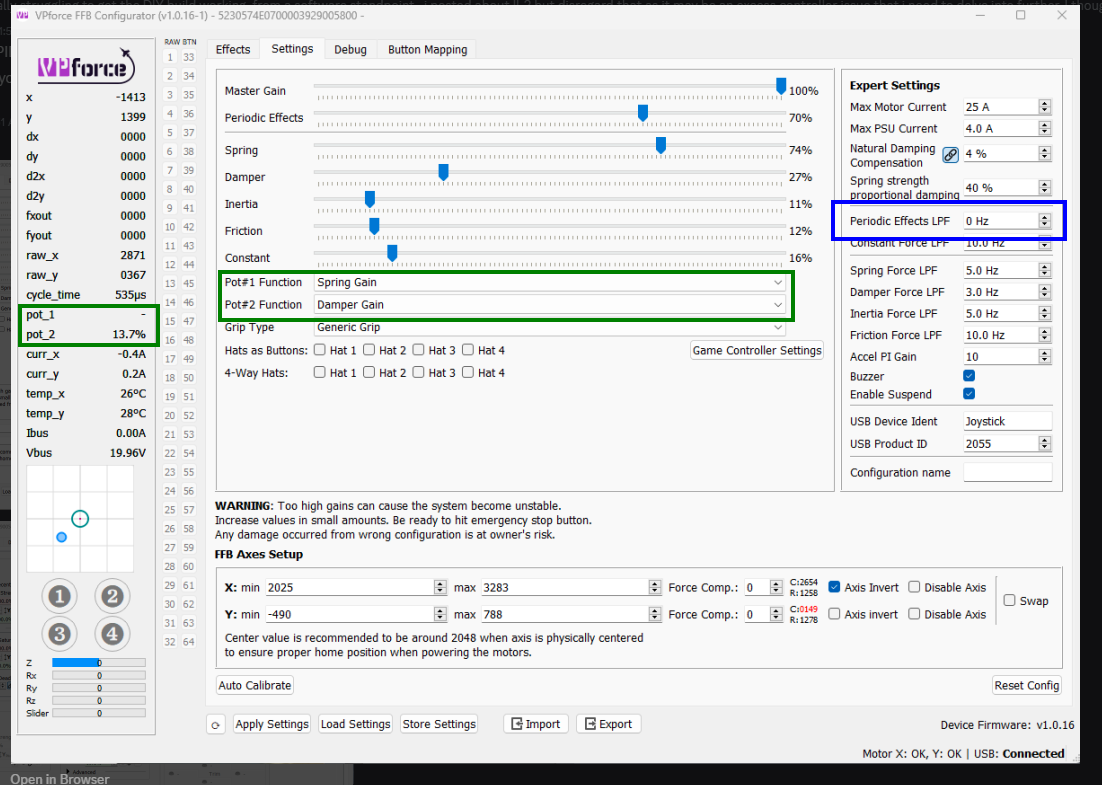This screenshot has height=785, width=1102.
Task: Click USB Device Ident field
Action: [x=1007, y=421]
